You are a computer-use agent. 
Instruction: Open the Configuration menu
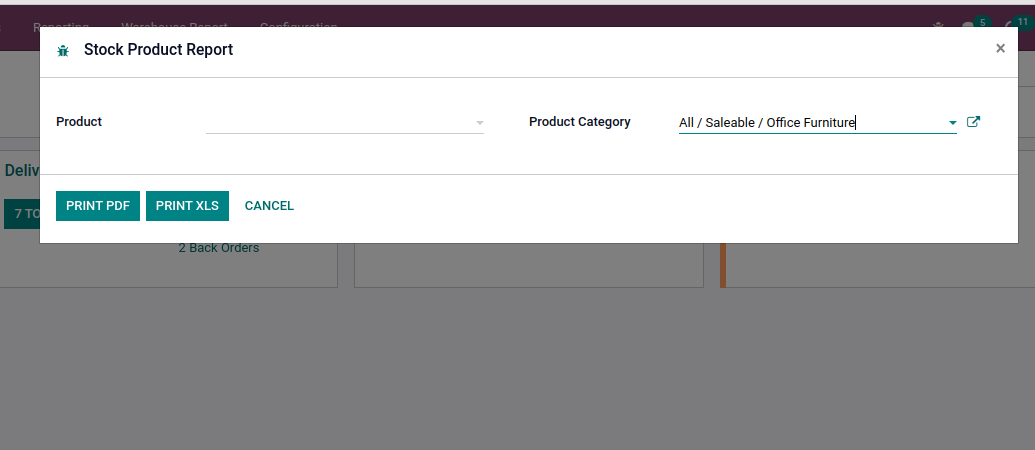coord(298,25)
